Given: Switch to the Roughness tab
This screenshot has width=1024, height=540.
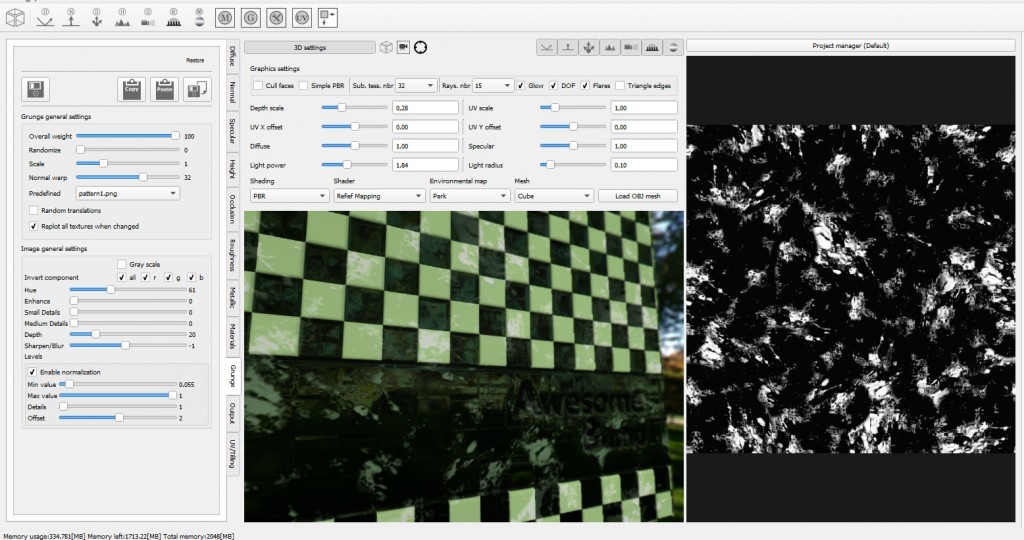Looking at the screenshot, I should pyautogui.click(x=232, y=253).
